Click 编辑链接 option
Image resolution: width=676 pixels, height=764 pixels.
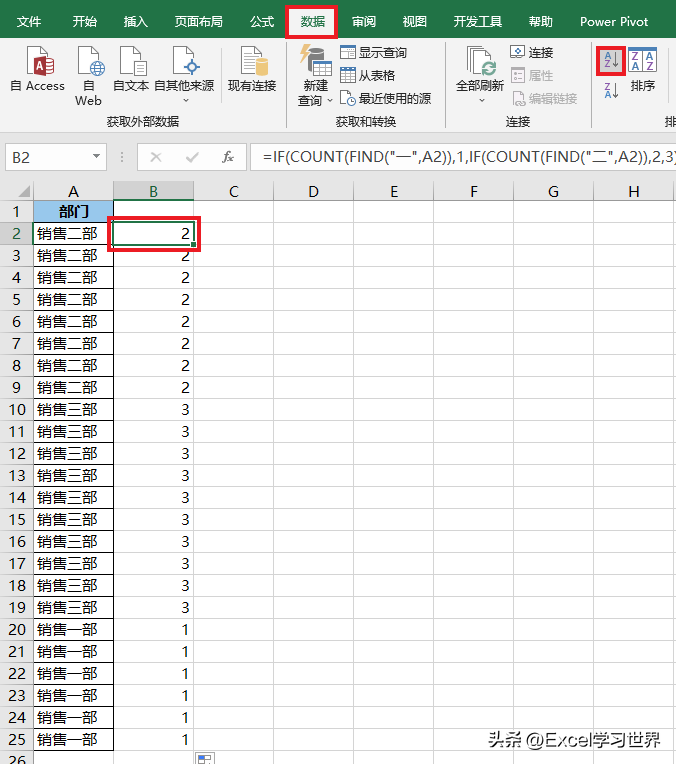pyautogui.click(x=544, y=98)
